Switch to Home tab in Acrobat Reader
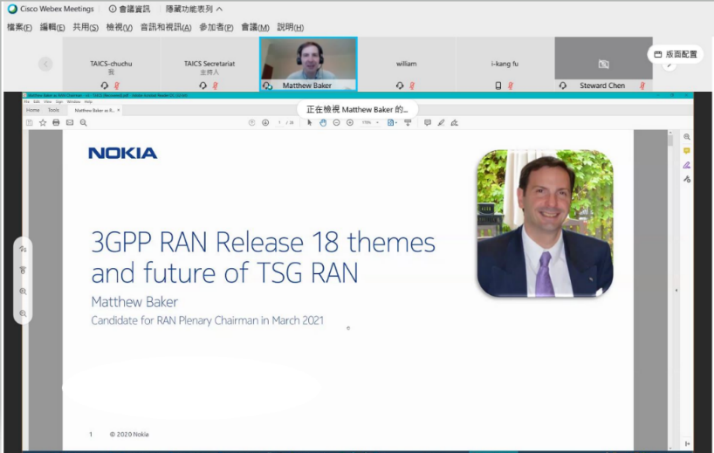Image resolution: width=714 pixels, height=453 pixels. (x=32, y=110)
